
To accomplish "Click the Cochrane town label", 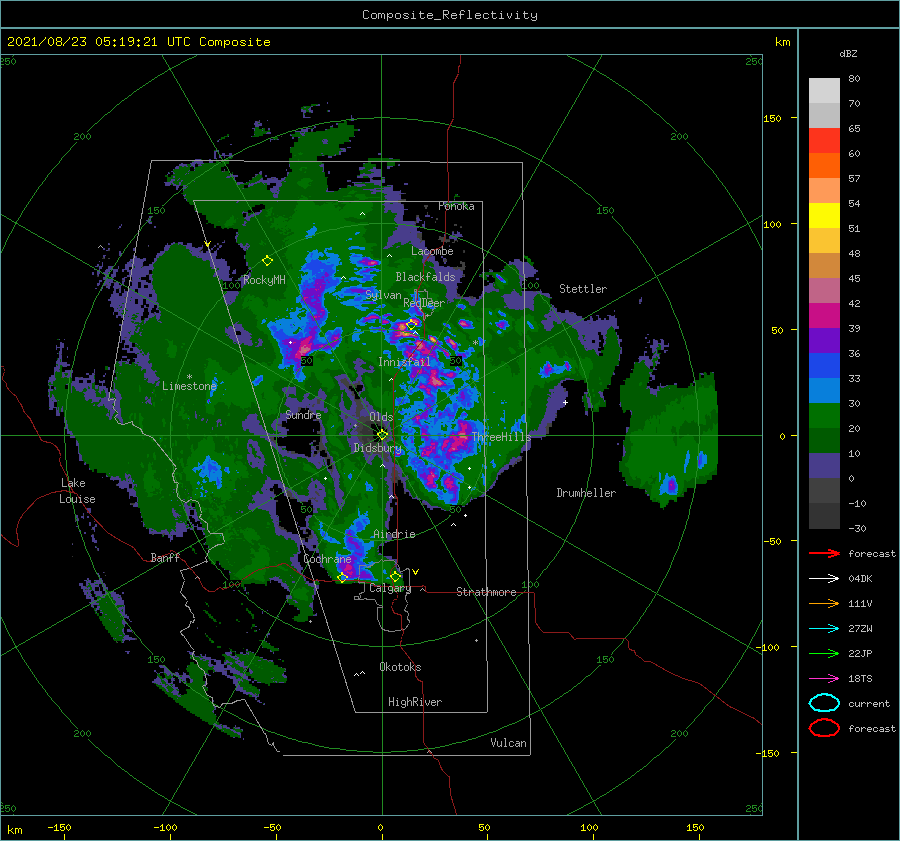I will pos(327,559).
